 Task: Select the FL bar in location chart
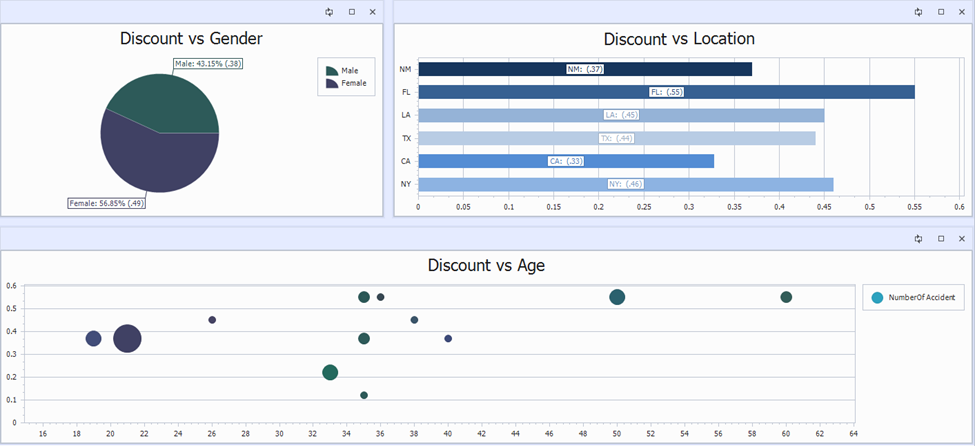667,92
